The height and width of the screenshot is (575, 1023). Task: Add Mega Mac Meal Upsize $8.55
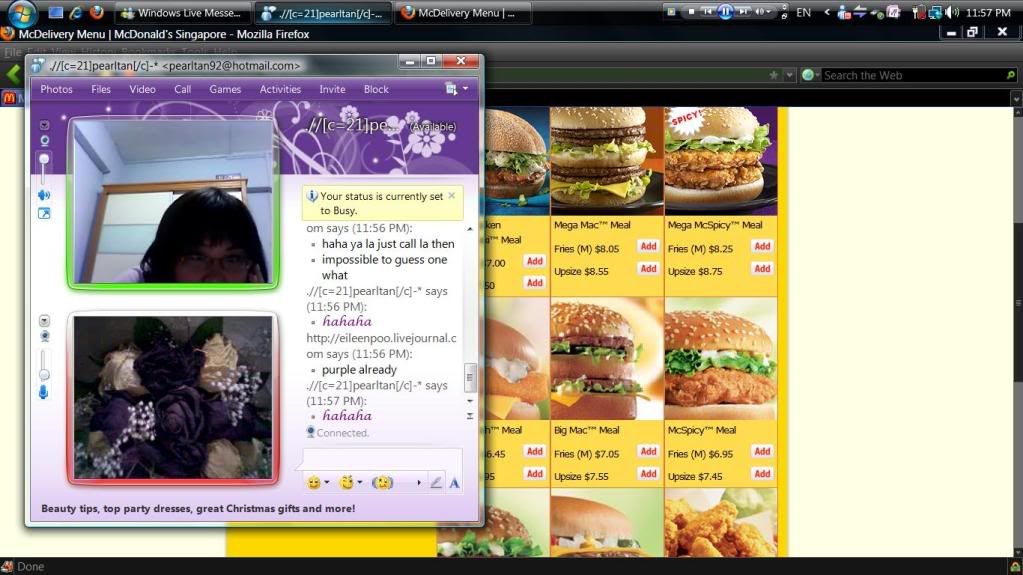pyautogui.click(x=648, y=268)
